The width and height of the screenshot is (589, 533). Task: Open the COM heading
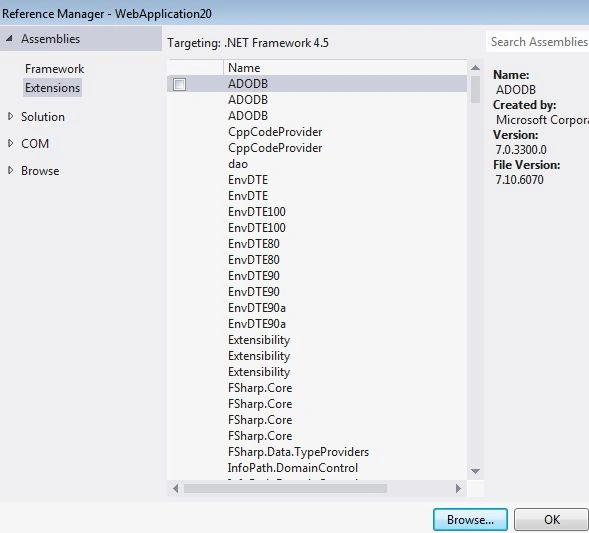(35, 143)
